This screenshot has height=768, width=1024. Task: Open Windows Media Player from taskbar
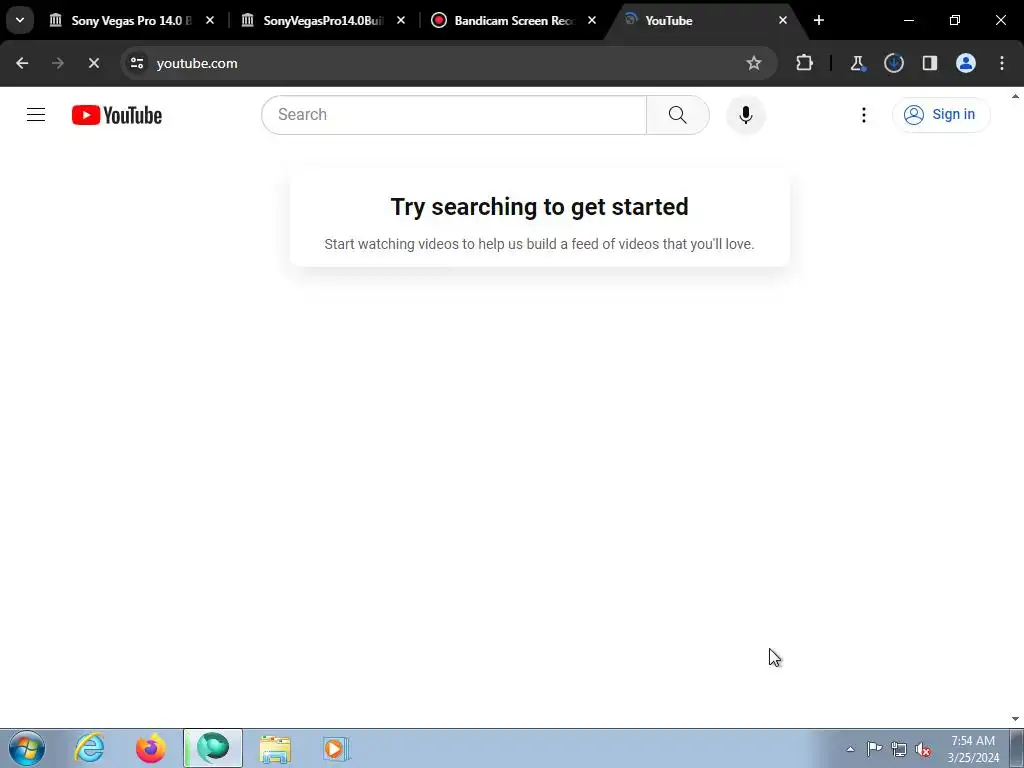336,748
